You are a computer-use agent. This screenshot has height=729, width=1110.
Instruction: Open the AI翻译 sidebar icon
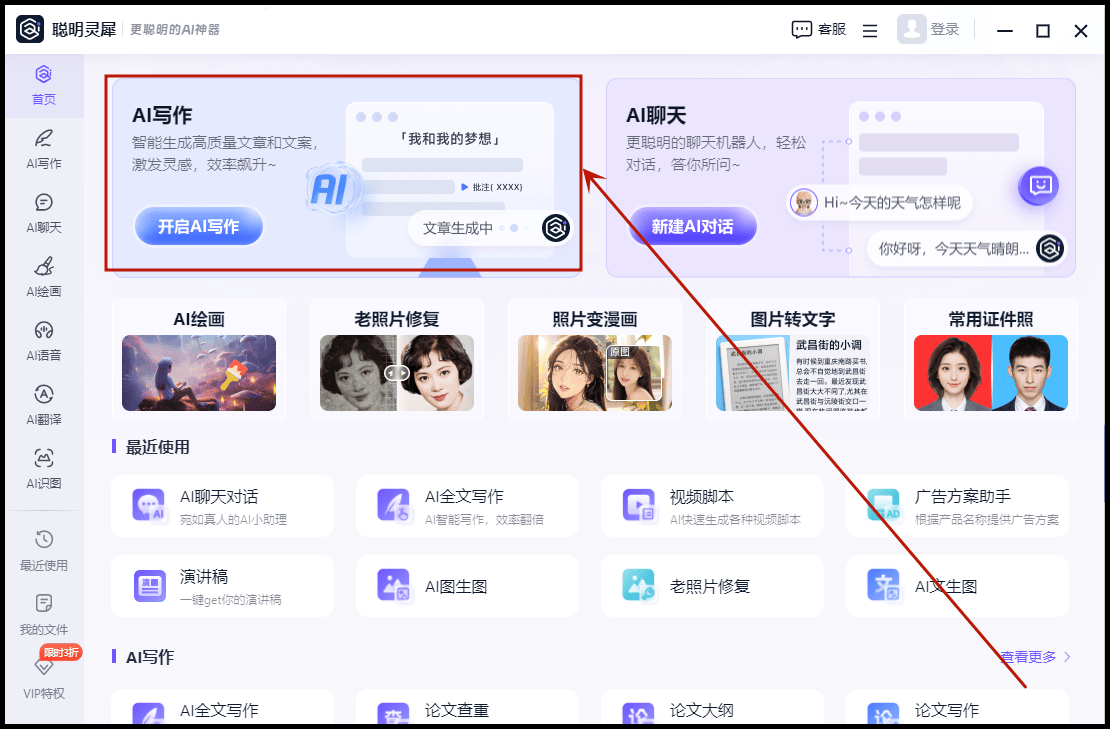tap(43, 406)
